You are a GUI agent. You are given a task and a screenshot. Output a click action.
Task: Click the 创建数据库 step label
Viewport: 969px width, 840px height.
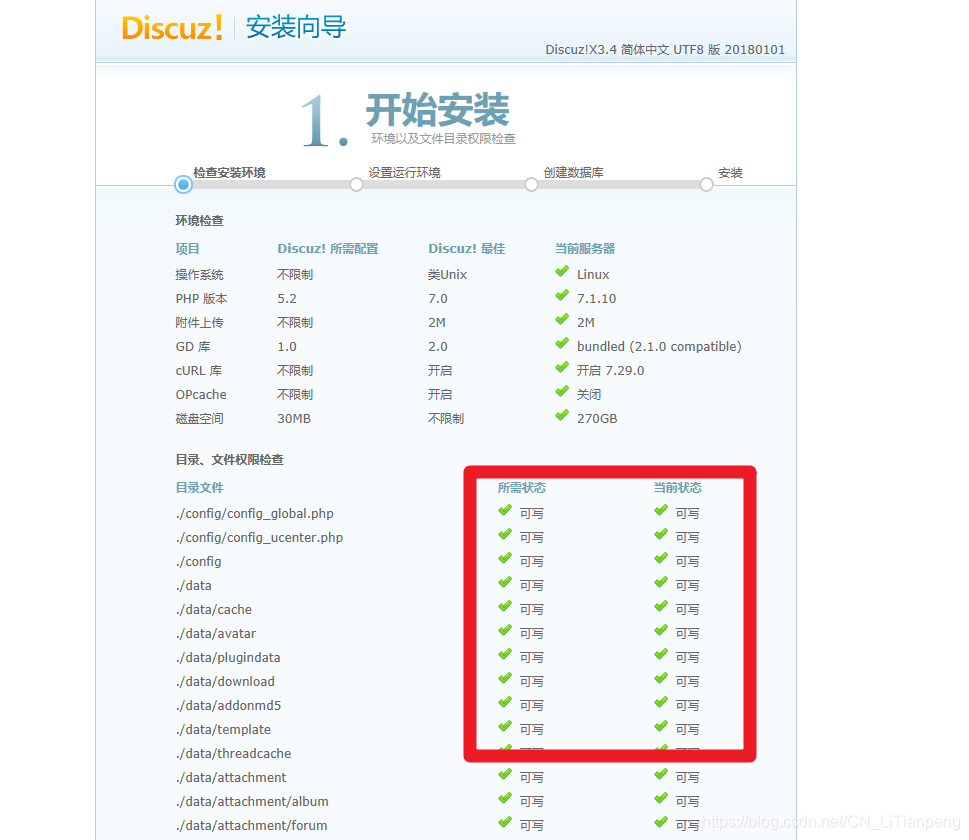[x=573, y=172]
